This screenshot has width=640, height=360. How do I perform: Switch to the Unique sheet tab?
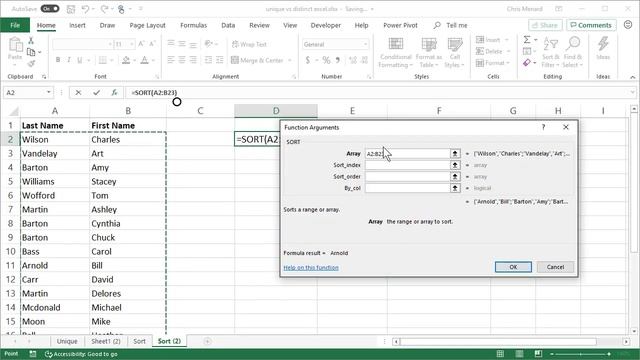67,341
